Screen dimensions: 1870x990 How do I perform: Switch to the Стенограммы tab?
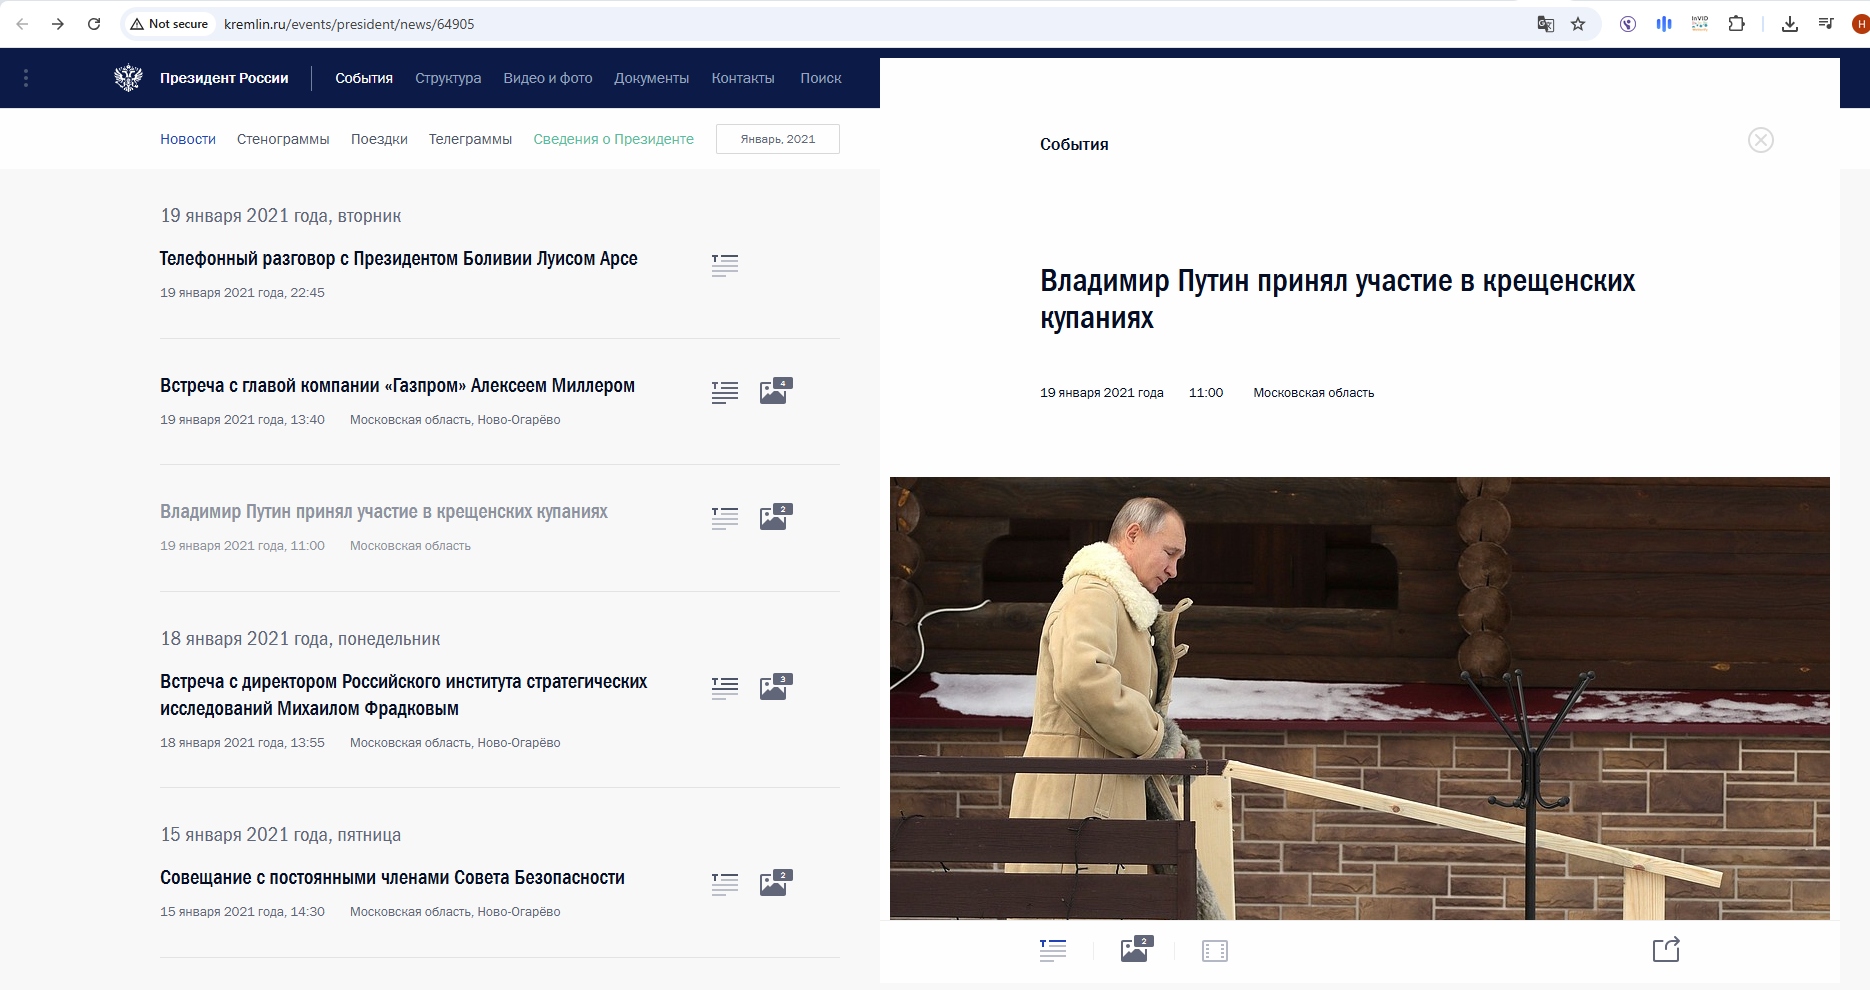click(283, 139)
